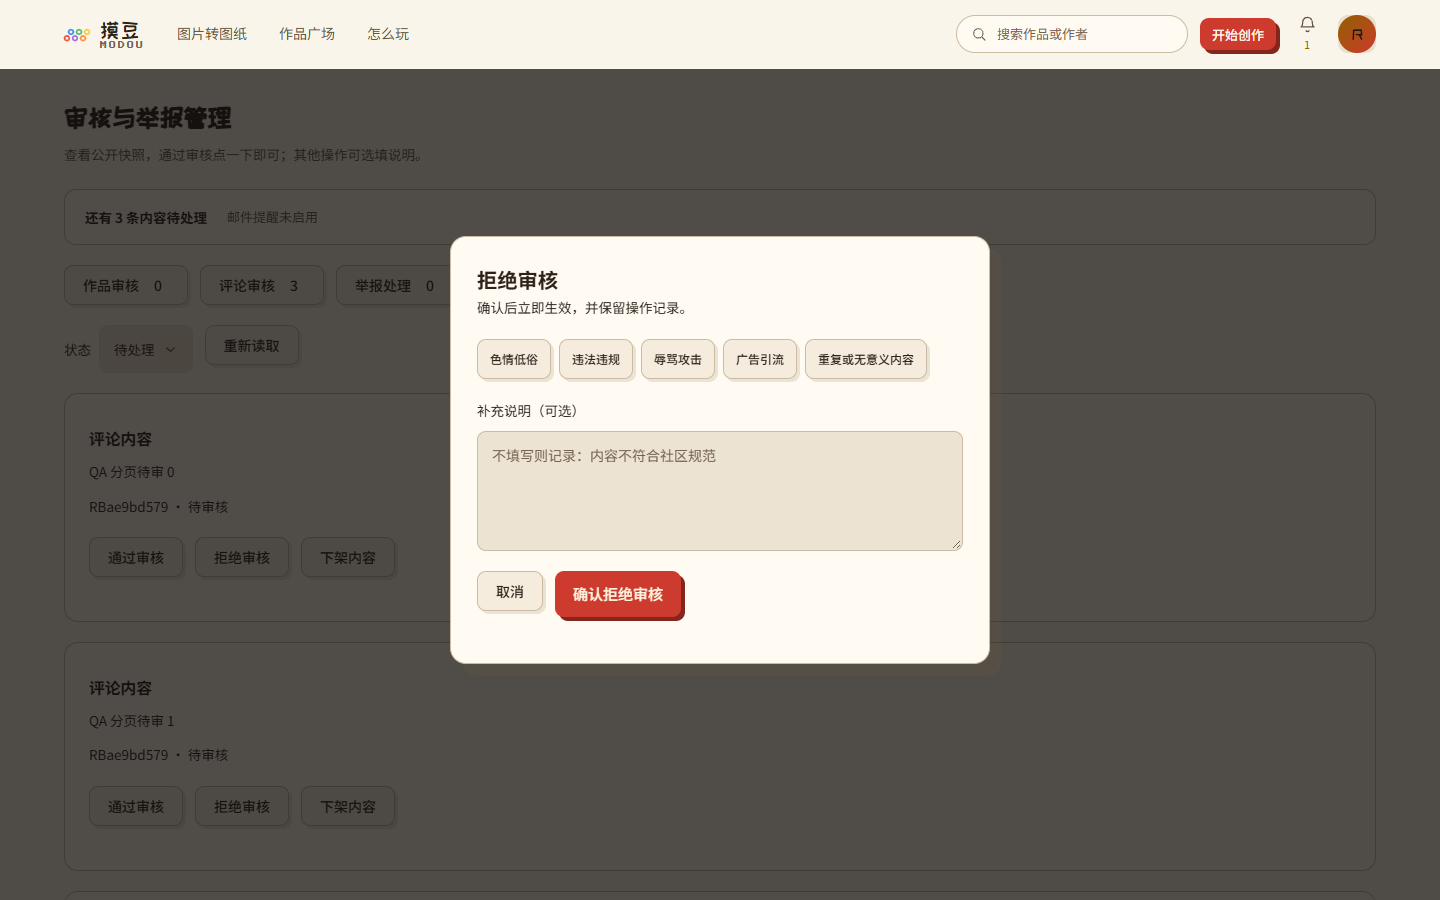Go to 作品广场 page
Screen dimensions: 1440x900
[x=307, y=34]
